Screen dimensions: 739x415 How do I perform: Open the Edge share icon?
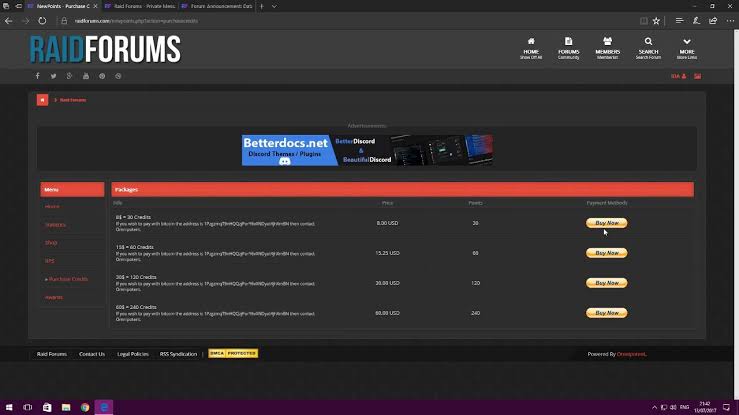click(x=713, y=21)
